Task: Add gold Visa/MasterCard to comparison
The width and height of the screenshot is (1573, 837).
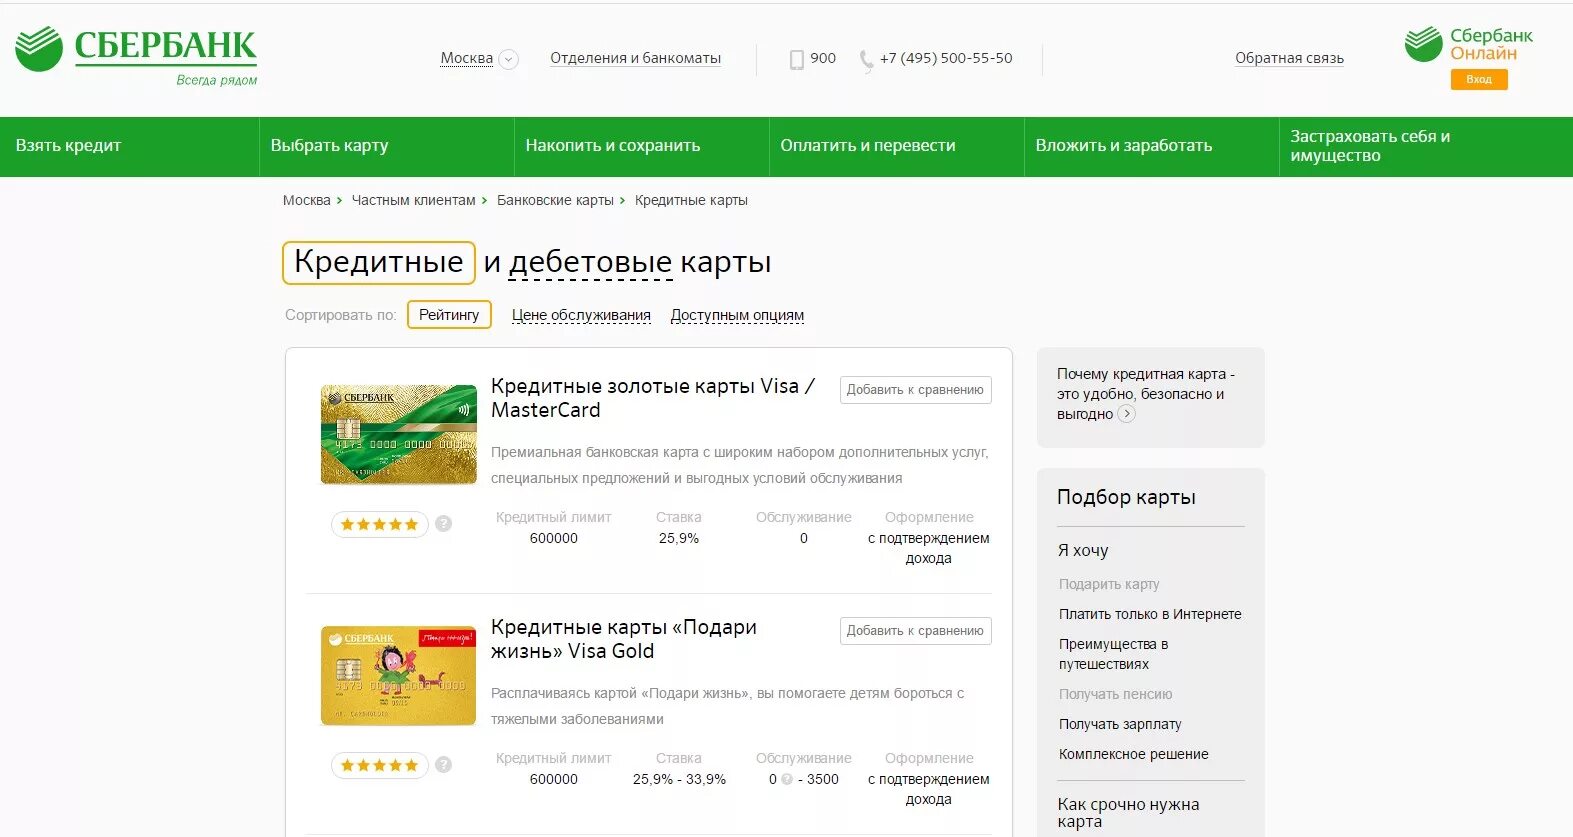Action: pyautogui.click(x=915, y=390)
